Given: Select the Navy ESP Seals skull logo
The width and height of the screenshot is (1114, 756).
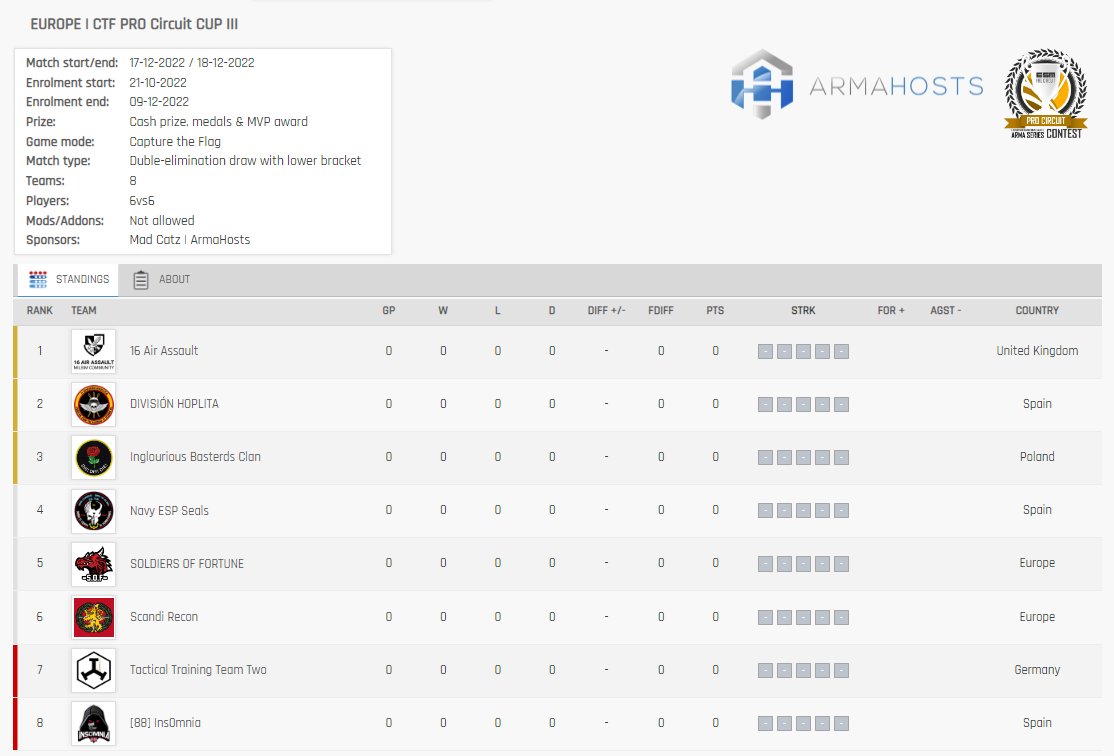Looking at the screenshot, I should click(94, 511).
